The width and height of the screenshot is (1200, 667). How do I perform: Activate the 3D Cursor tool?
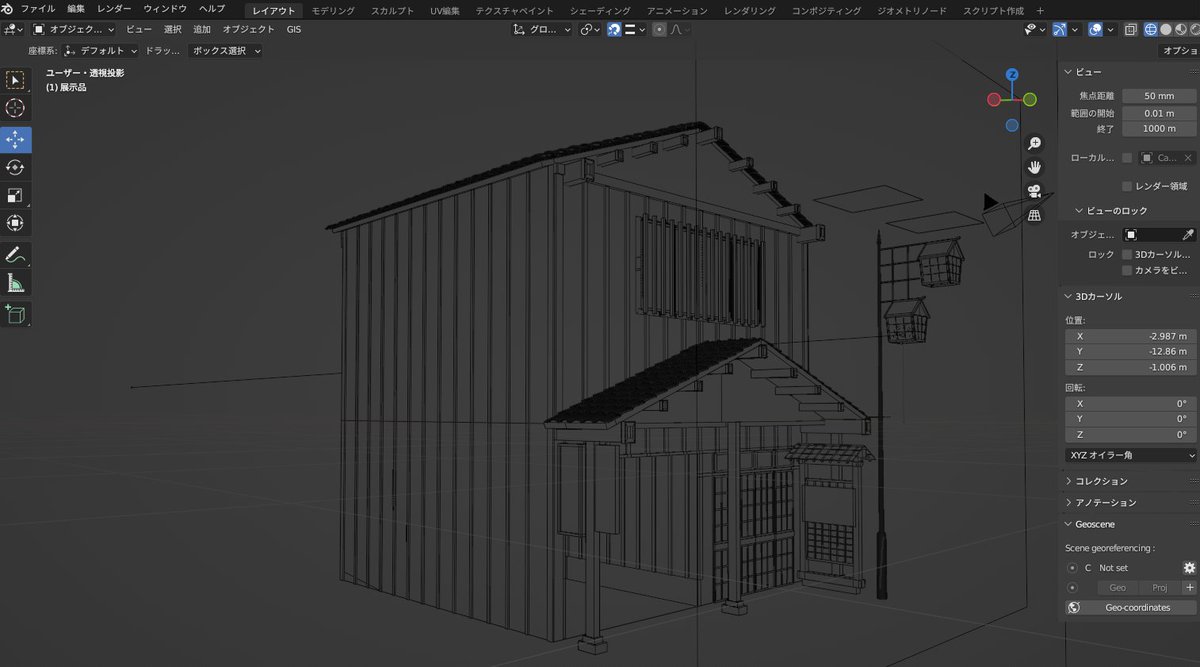point(16,108)
